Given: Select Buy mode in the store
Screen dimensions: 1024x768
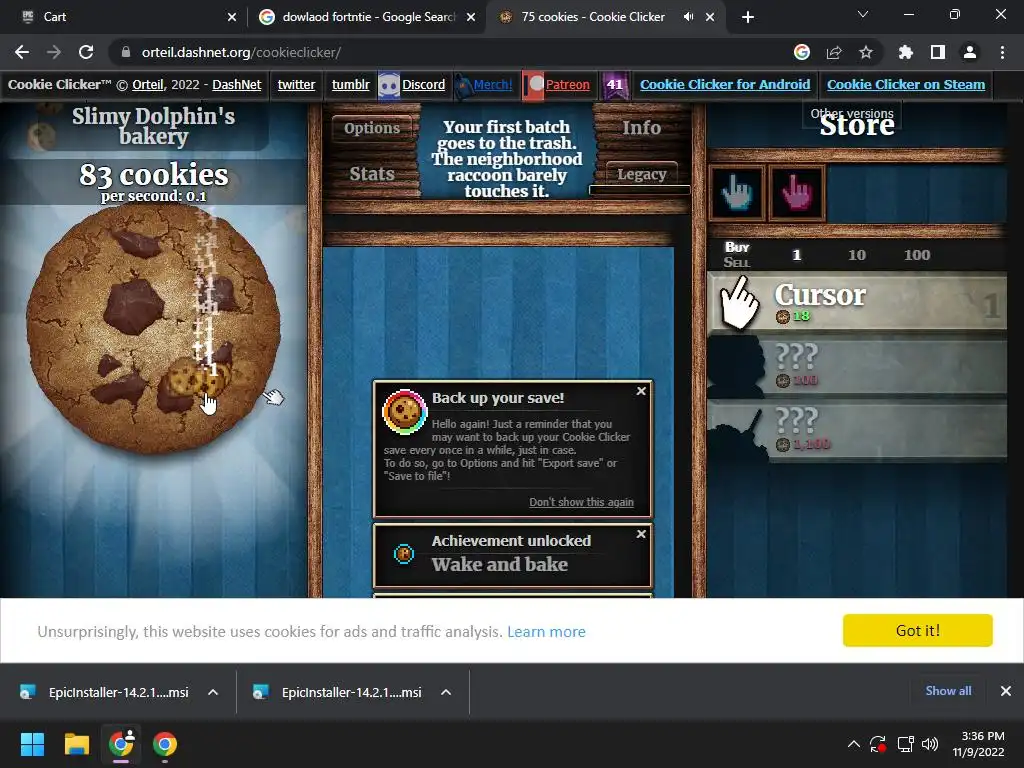Looking at the screenshot, I should point(737,247).
